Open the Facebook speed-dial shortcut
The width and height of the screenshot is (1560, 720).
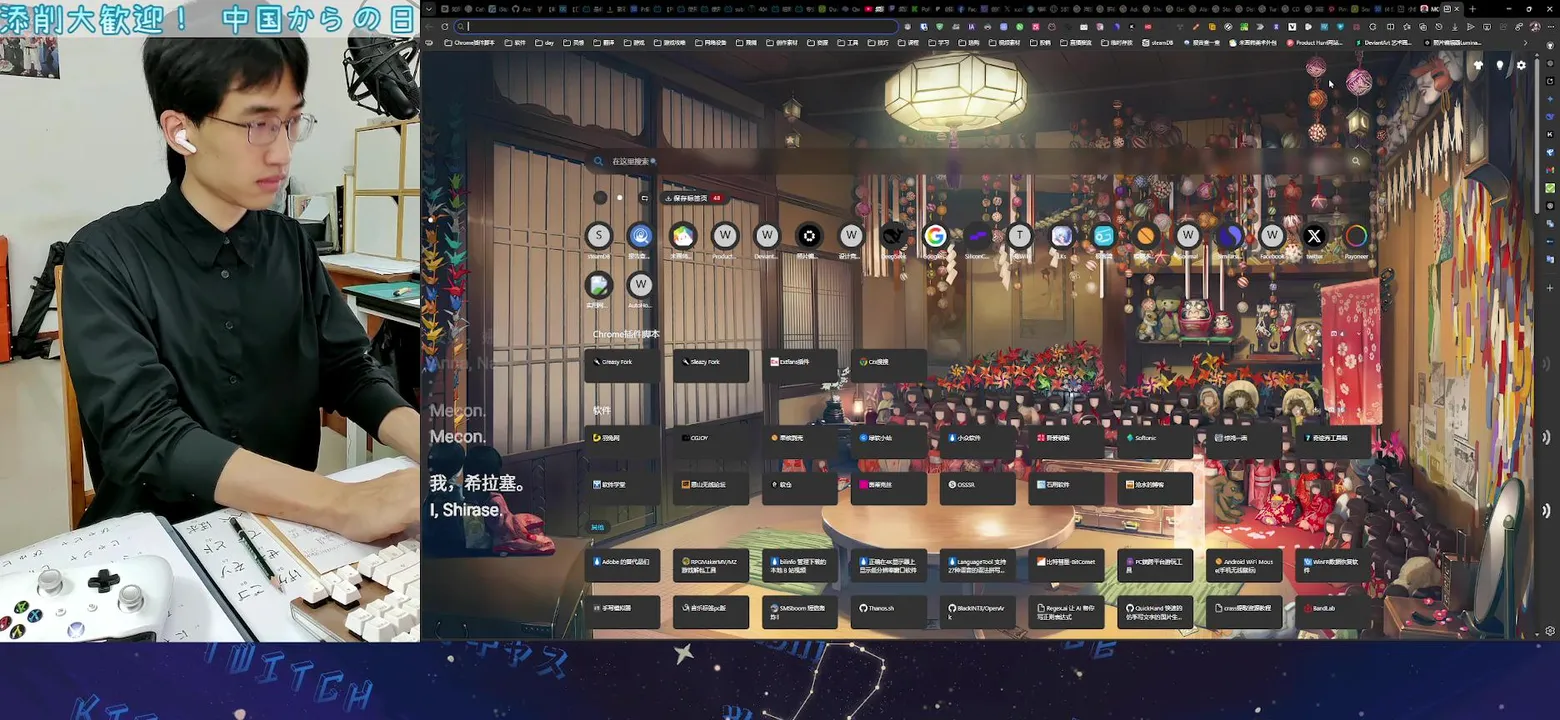tap(1272, 236)
